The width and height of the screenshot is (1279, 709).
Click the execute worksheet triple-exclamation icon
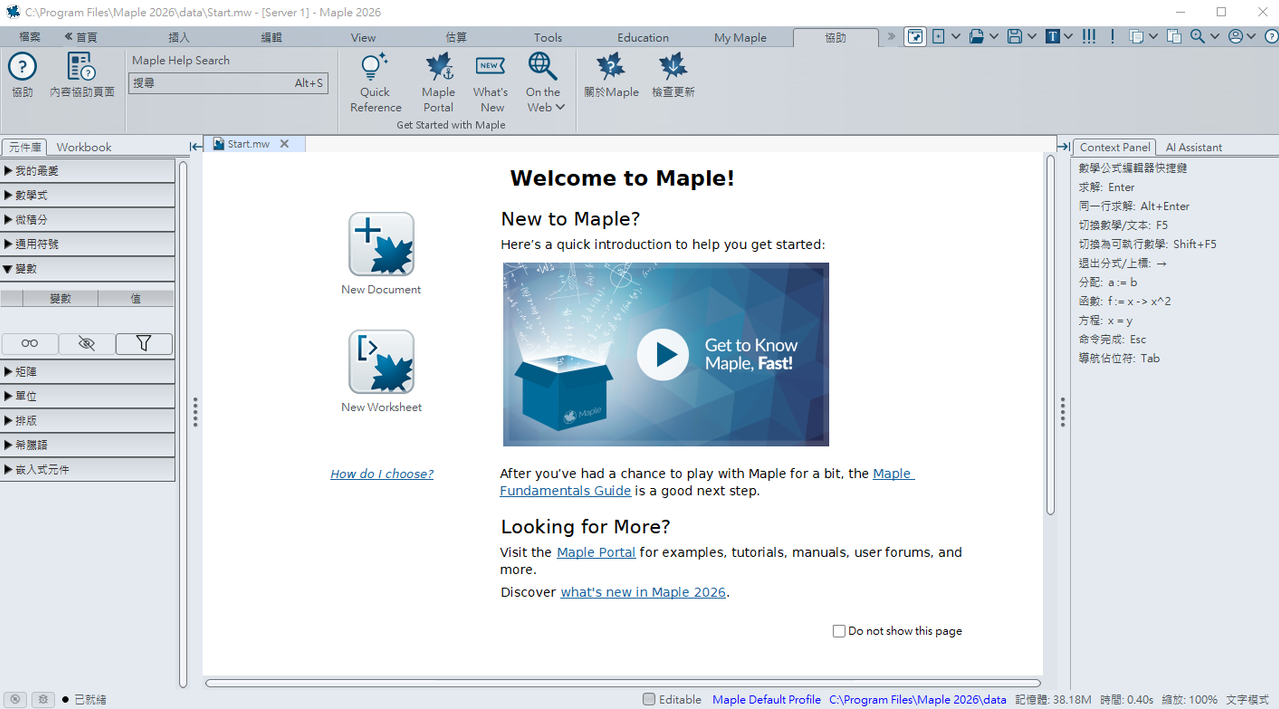(1089, 37)
